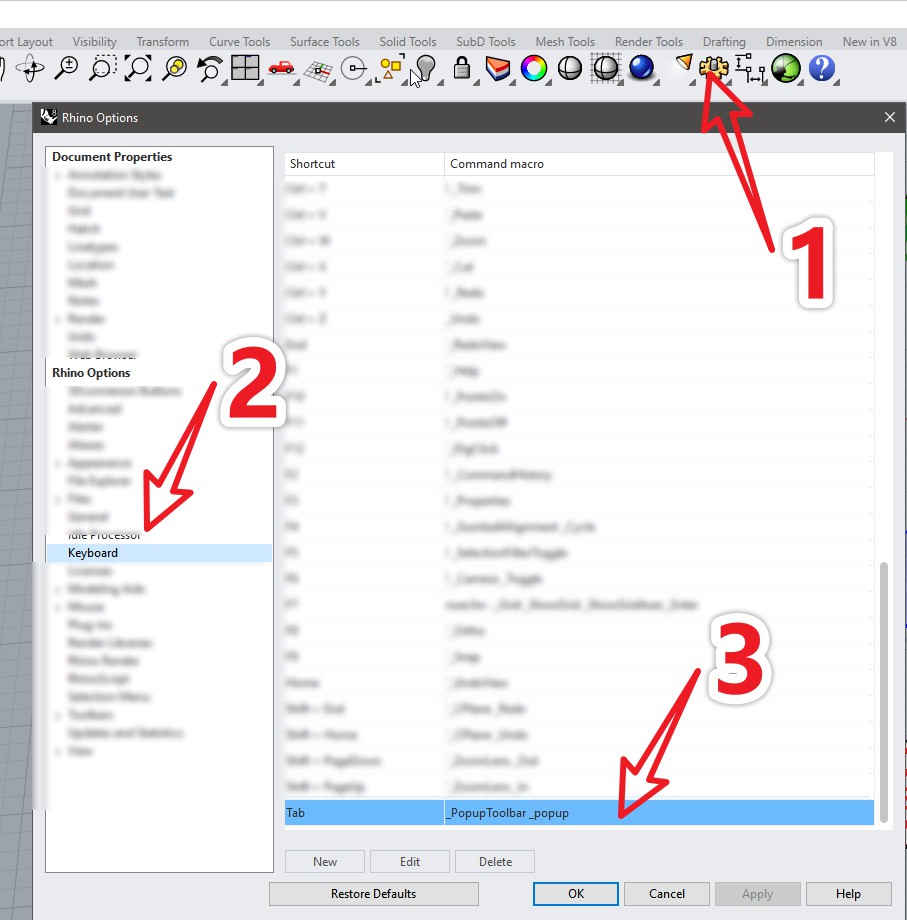The image size is (907, 920).
Task: Click the _PopupToolbar _popup macro cell
Action: tap(659, 813)
